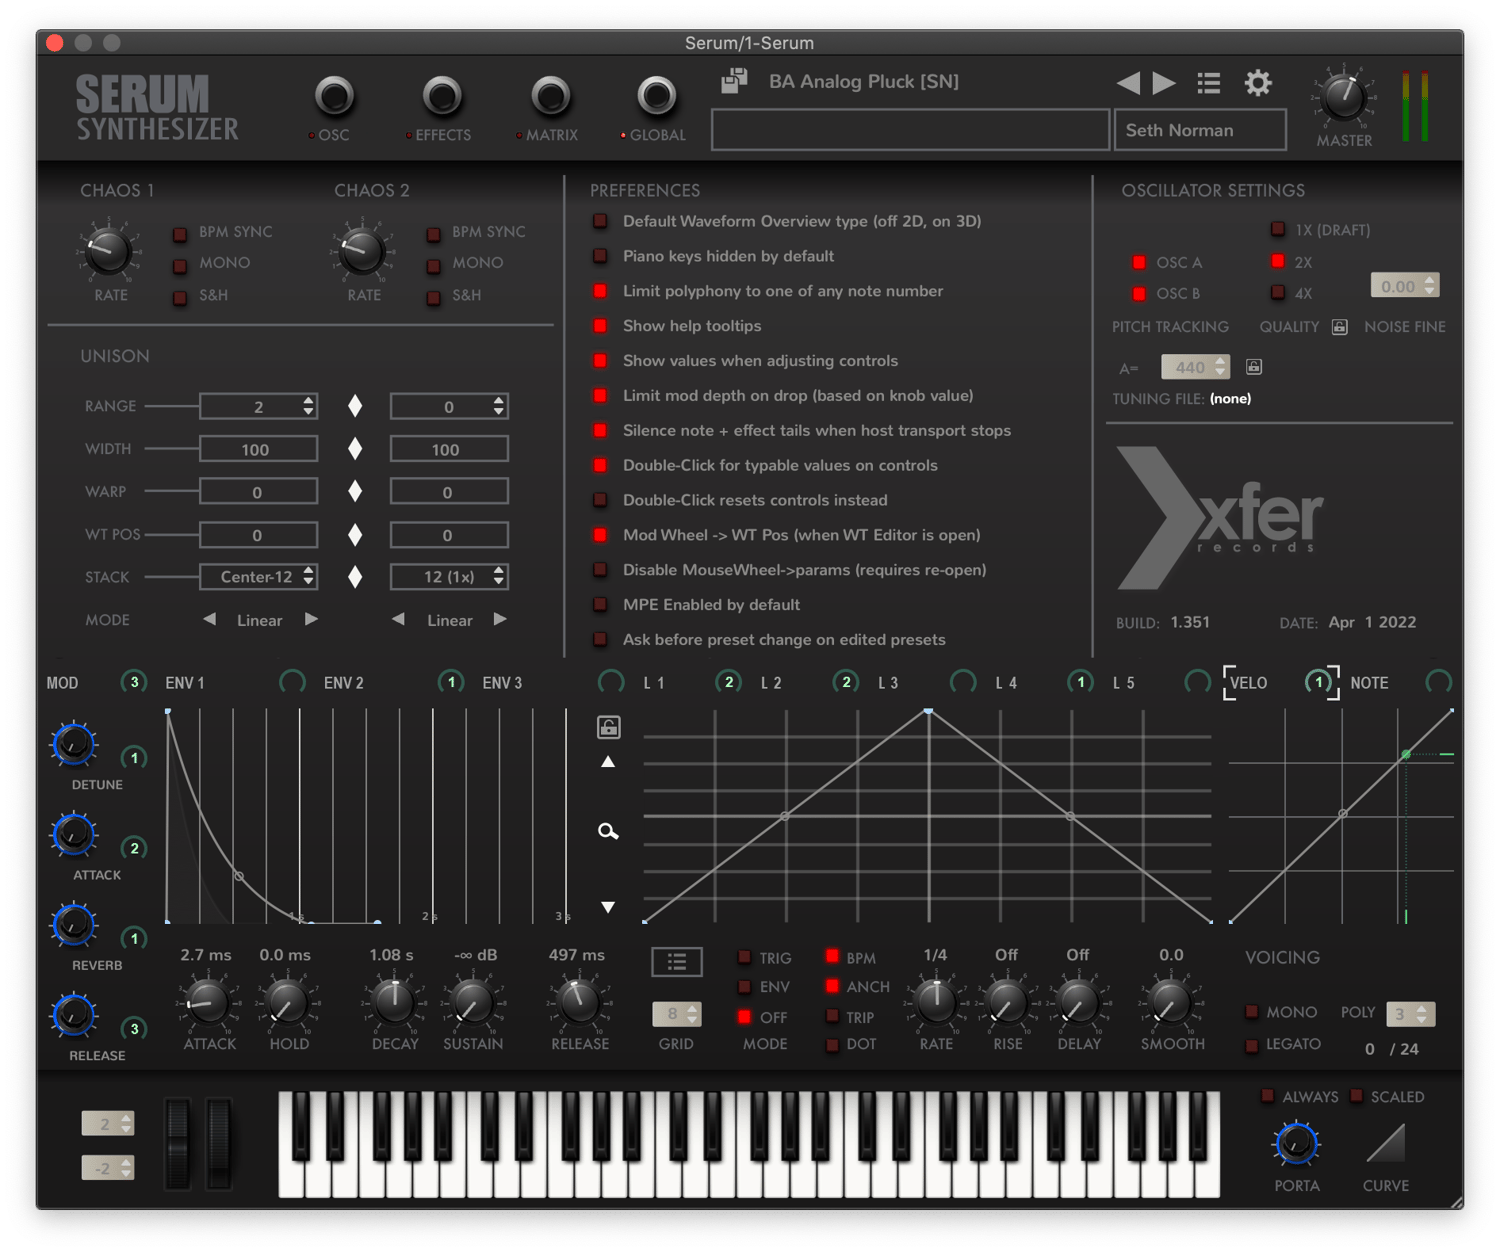This screenshot has width=1500, height=1252.
Task: Click the magnifier zoom icon in envelope
Action: click(x=608, y=831)
